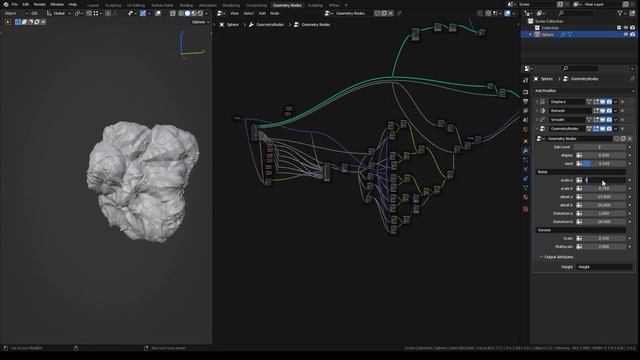Viewport: 640px width, 360px height.
Task: Toggle Smooth modifier viewport display
Action: pos(602,120)
